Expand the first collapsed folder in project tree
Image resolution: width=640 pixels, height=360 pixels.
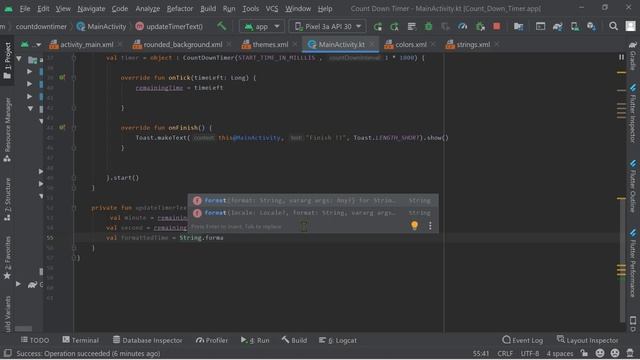click(29, 71)
